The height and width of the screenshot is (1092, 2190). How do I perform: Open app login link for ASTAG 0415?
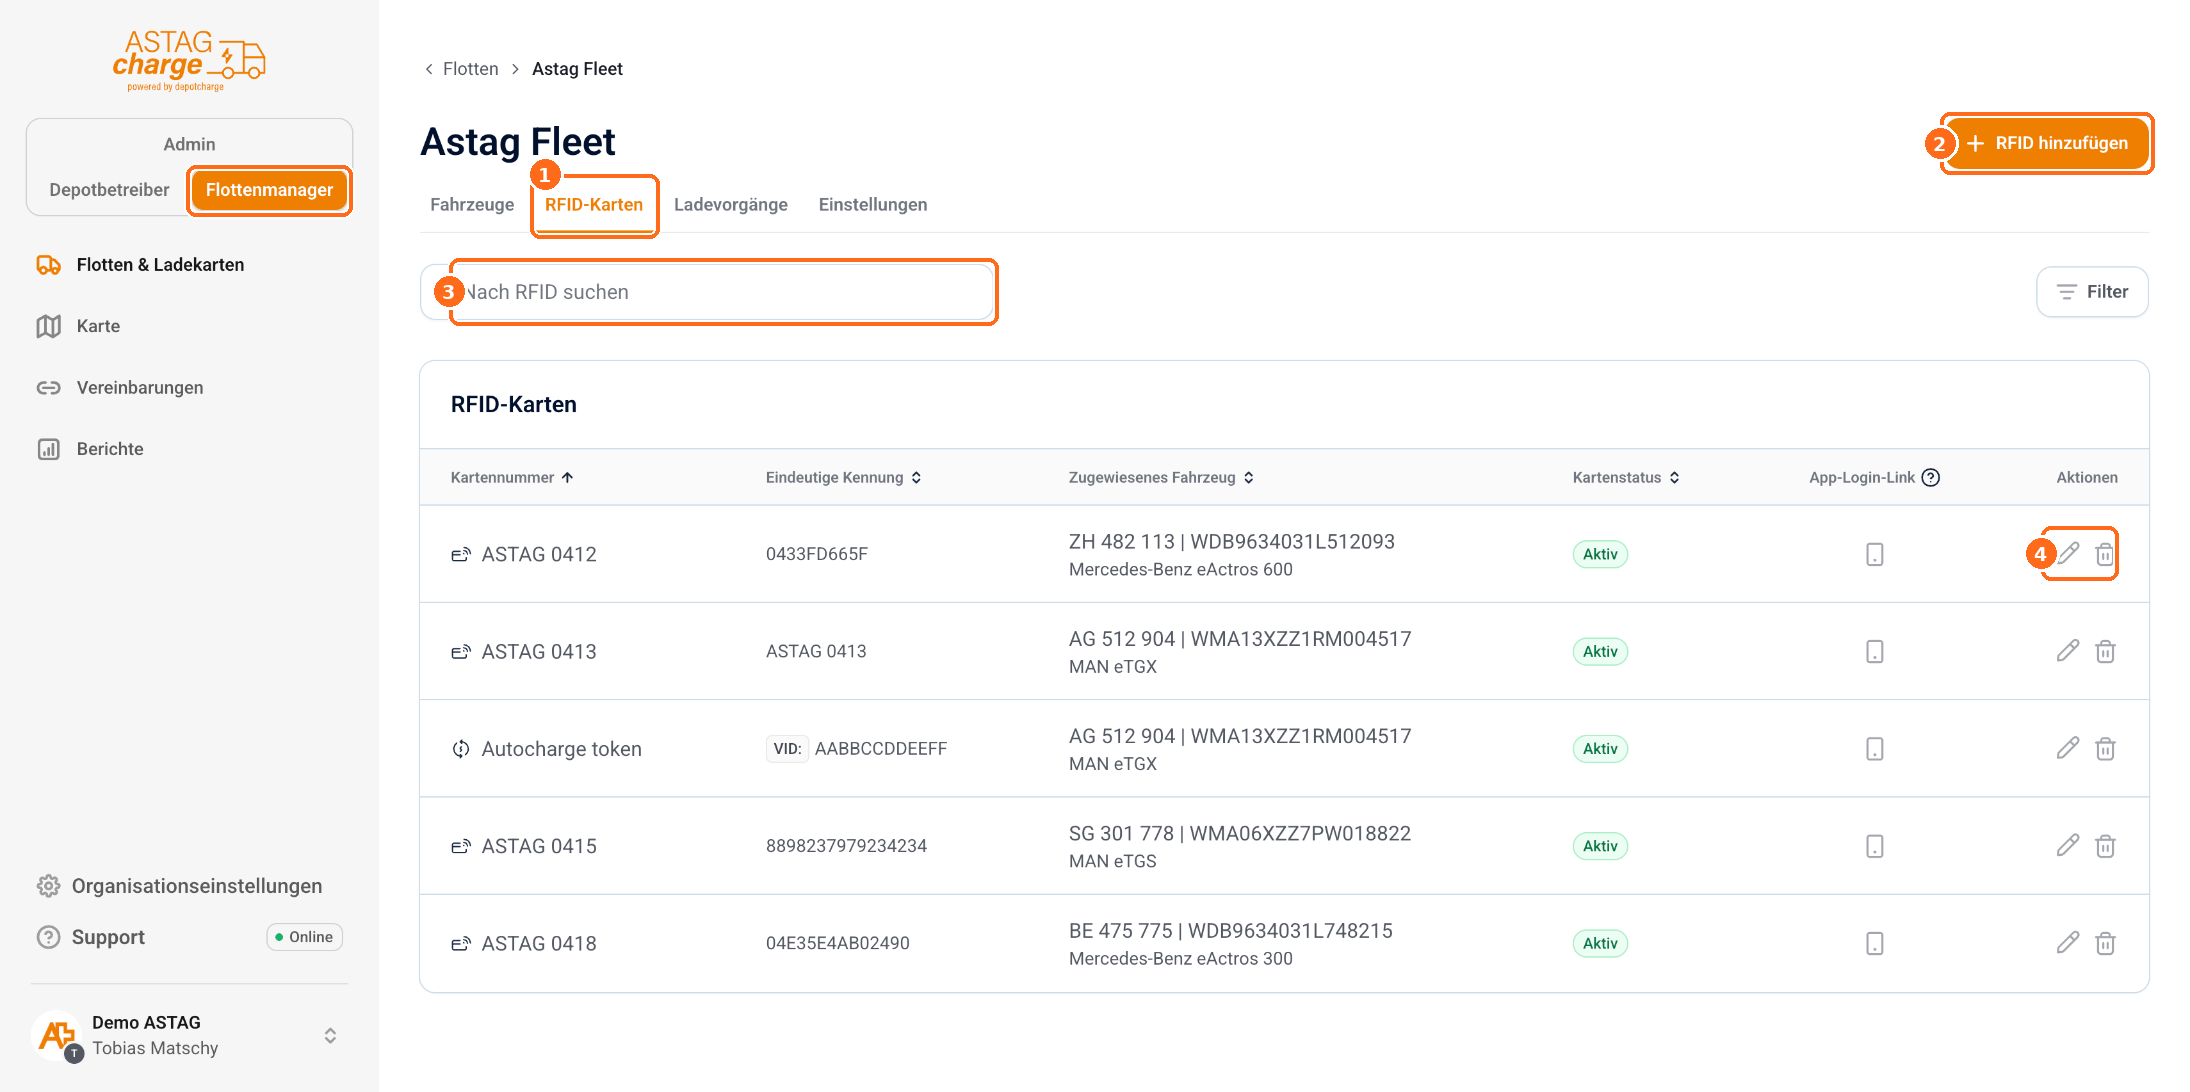point(1875,846)
